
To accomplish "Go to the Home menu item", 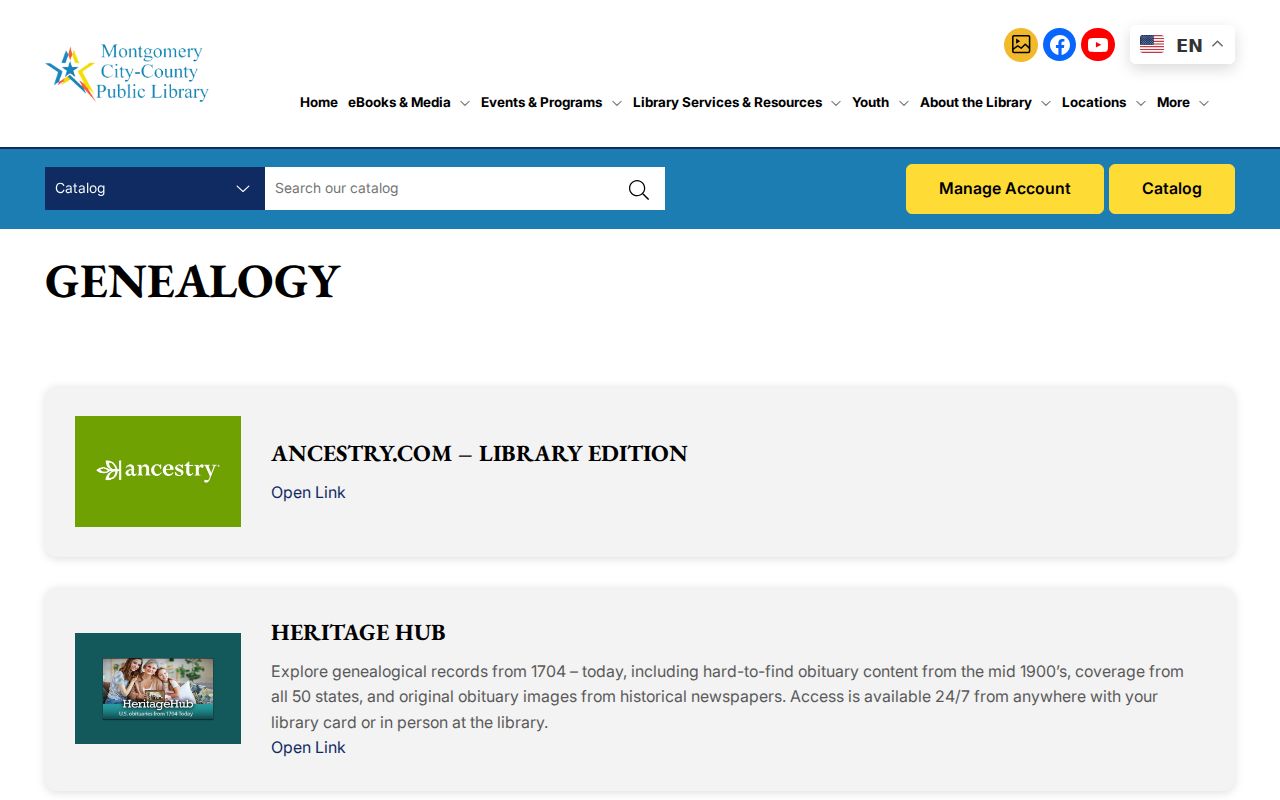I will click(x=319, y=102).
